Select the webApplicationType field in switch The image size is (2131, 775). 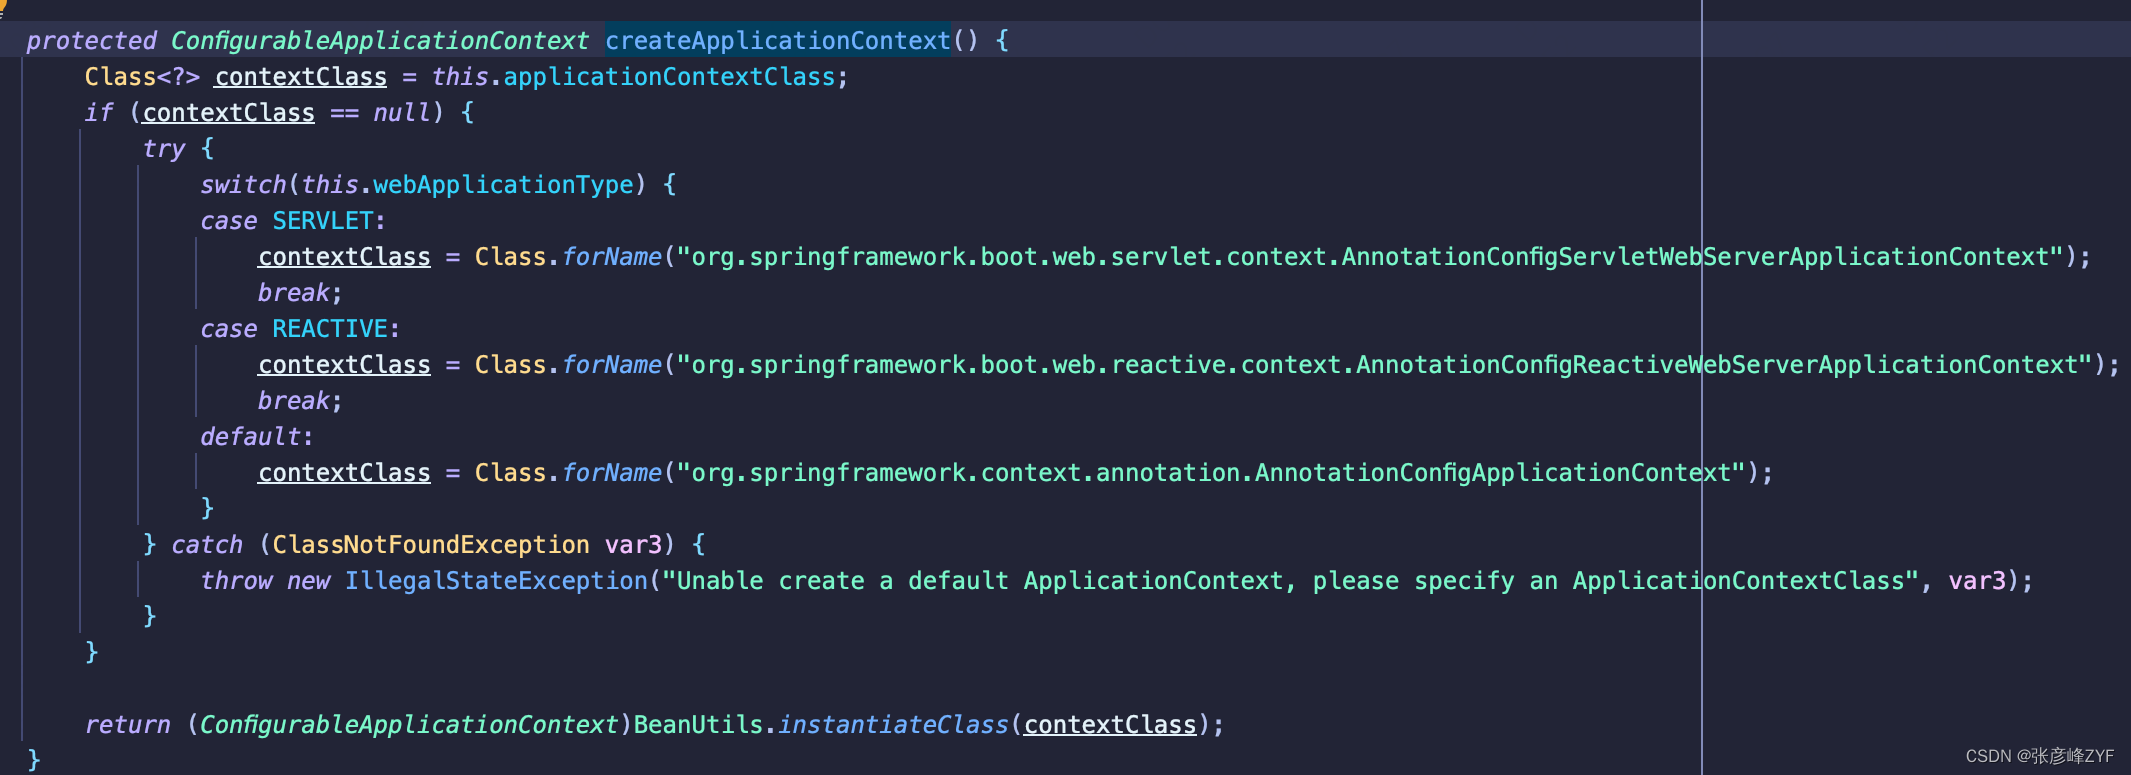click(503, 185)
